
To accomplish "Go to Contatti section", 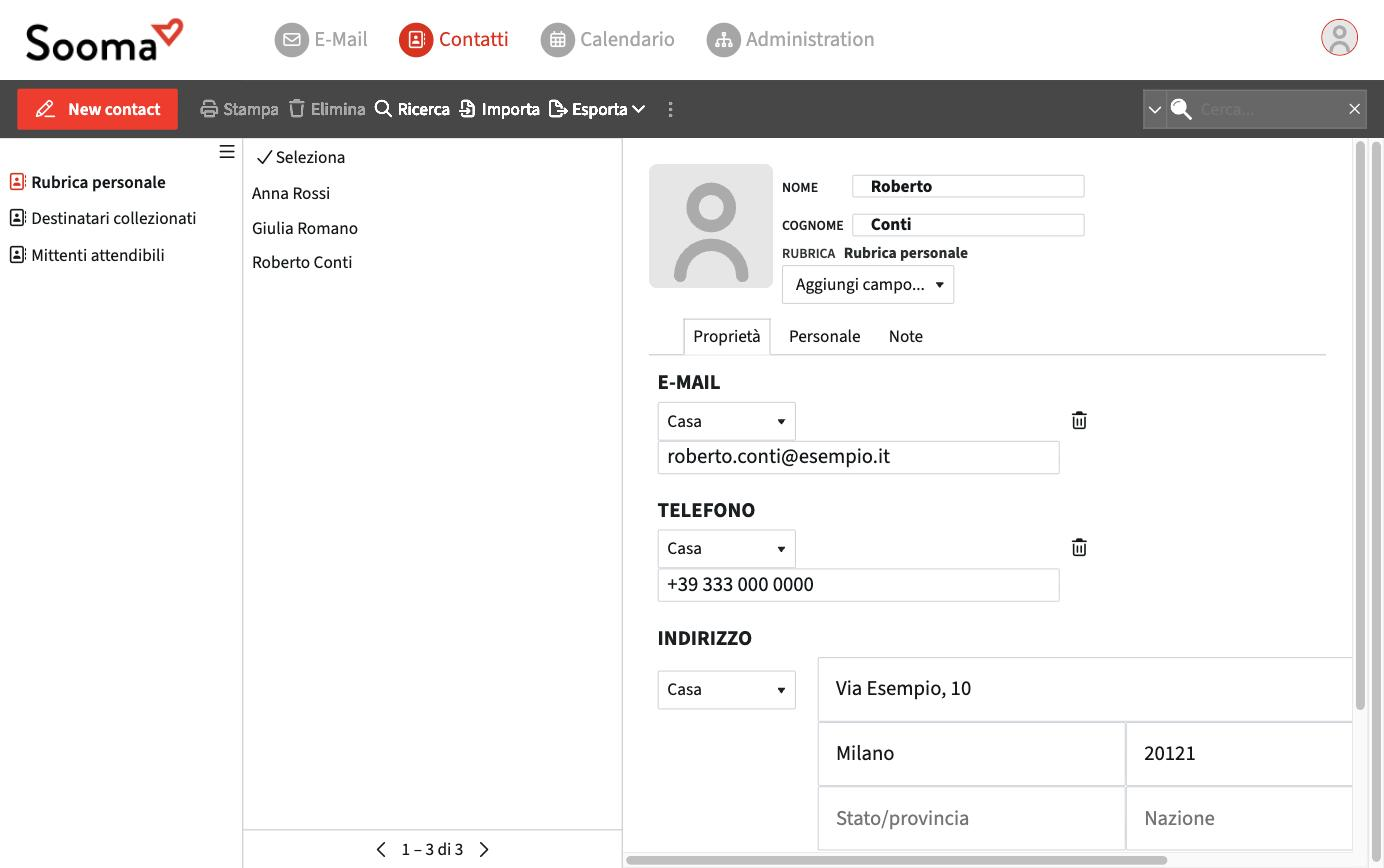I will [x=454, y=39].
